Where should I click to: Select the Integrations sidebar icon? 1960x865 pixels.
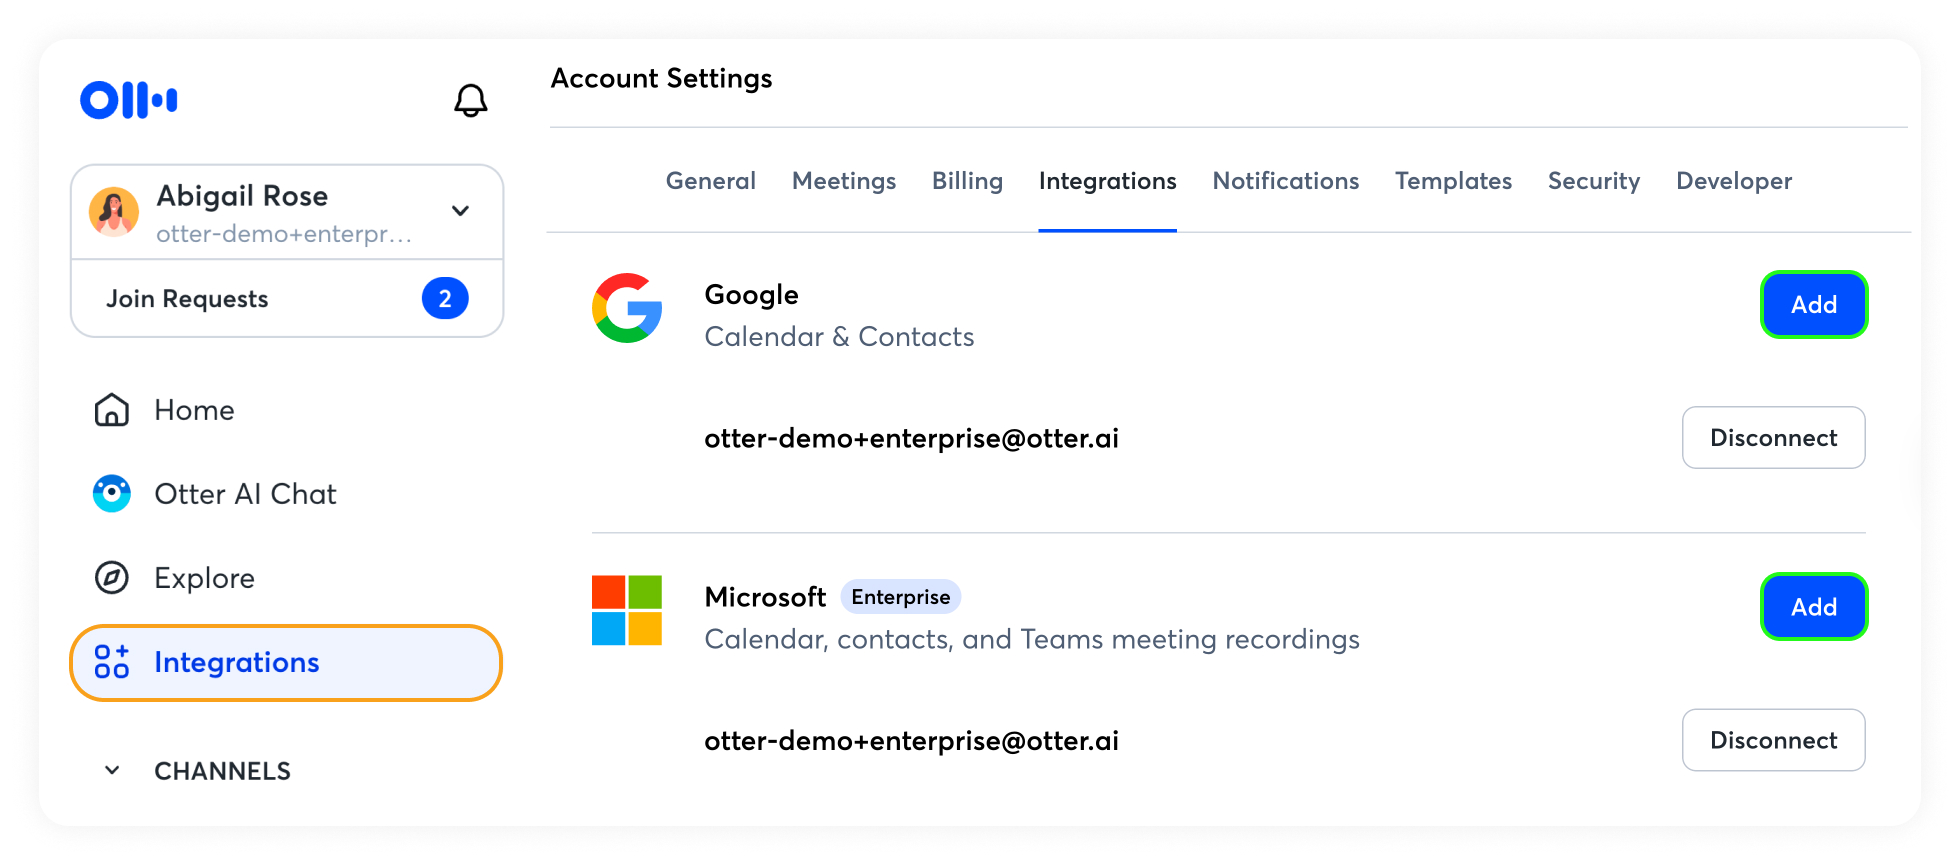click(112, 662)
